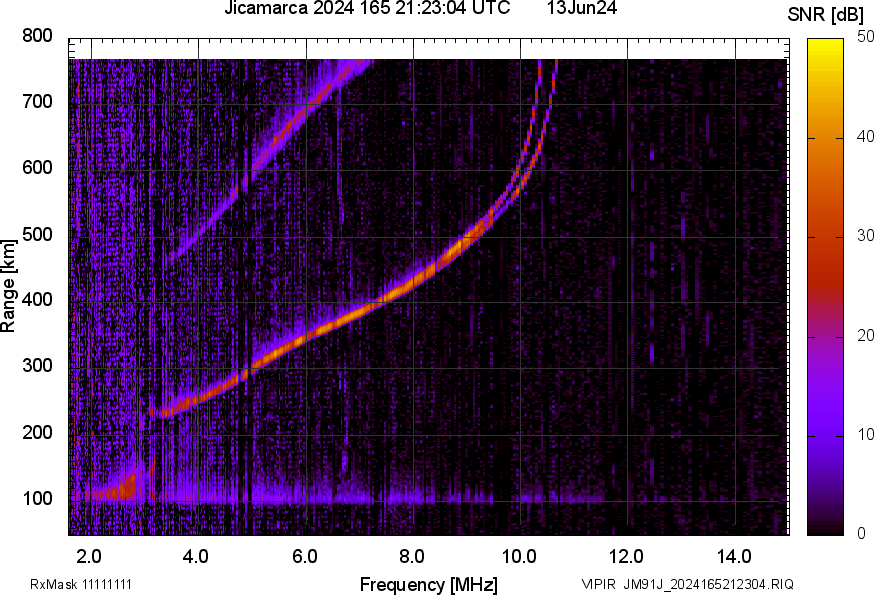Click the SNR [dB] colorbar title
This screenshot has width=874, height=595.
[x=826, y=16]
